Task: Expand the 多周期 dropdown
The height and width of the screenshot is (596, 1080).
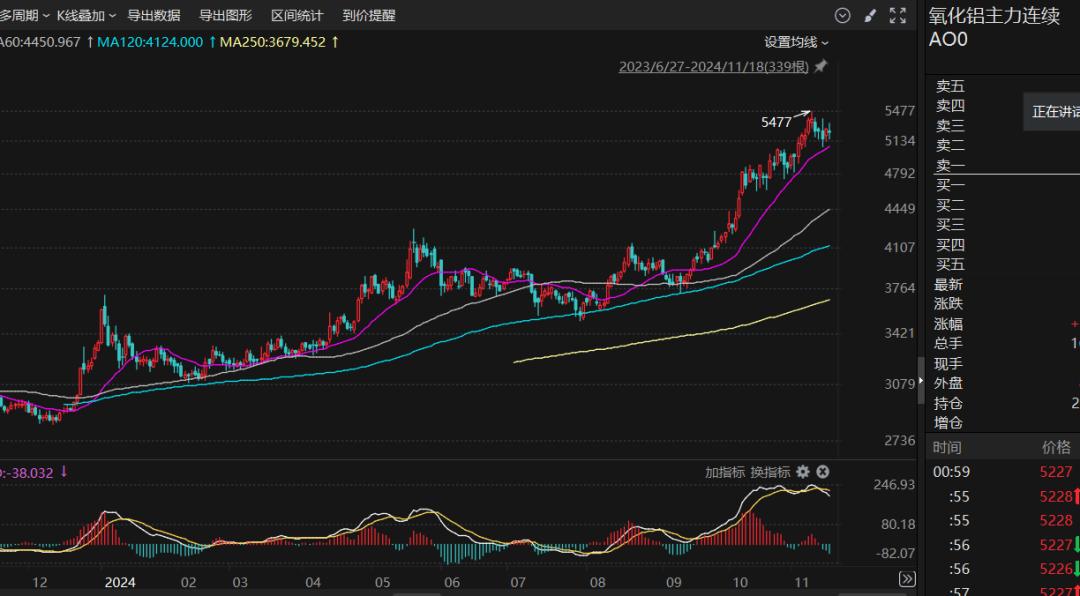Action: point(22,15)
